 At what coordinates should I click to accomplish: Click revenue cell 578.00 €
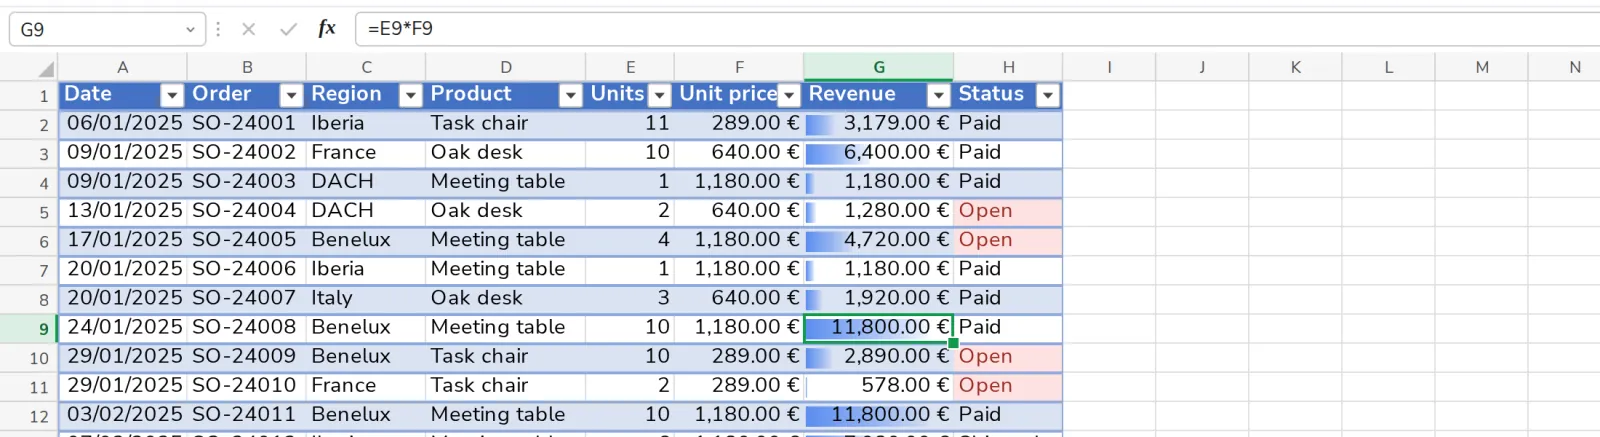coord(879,385)
